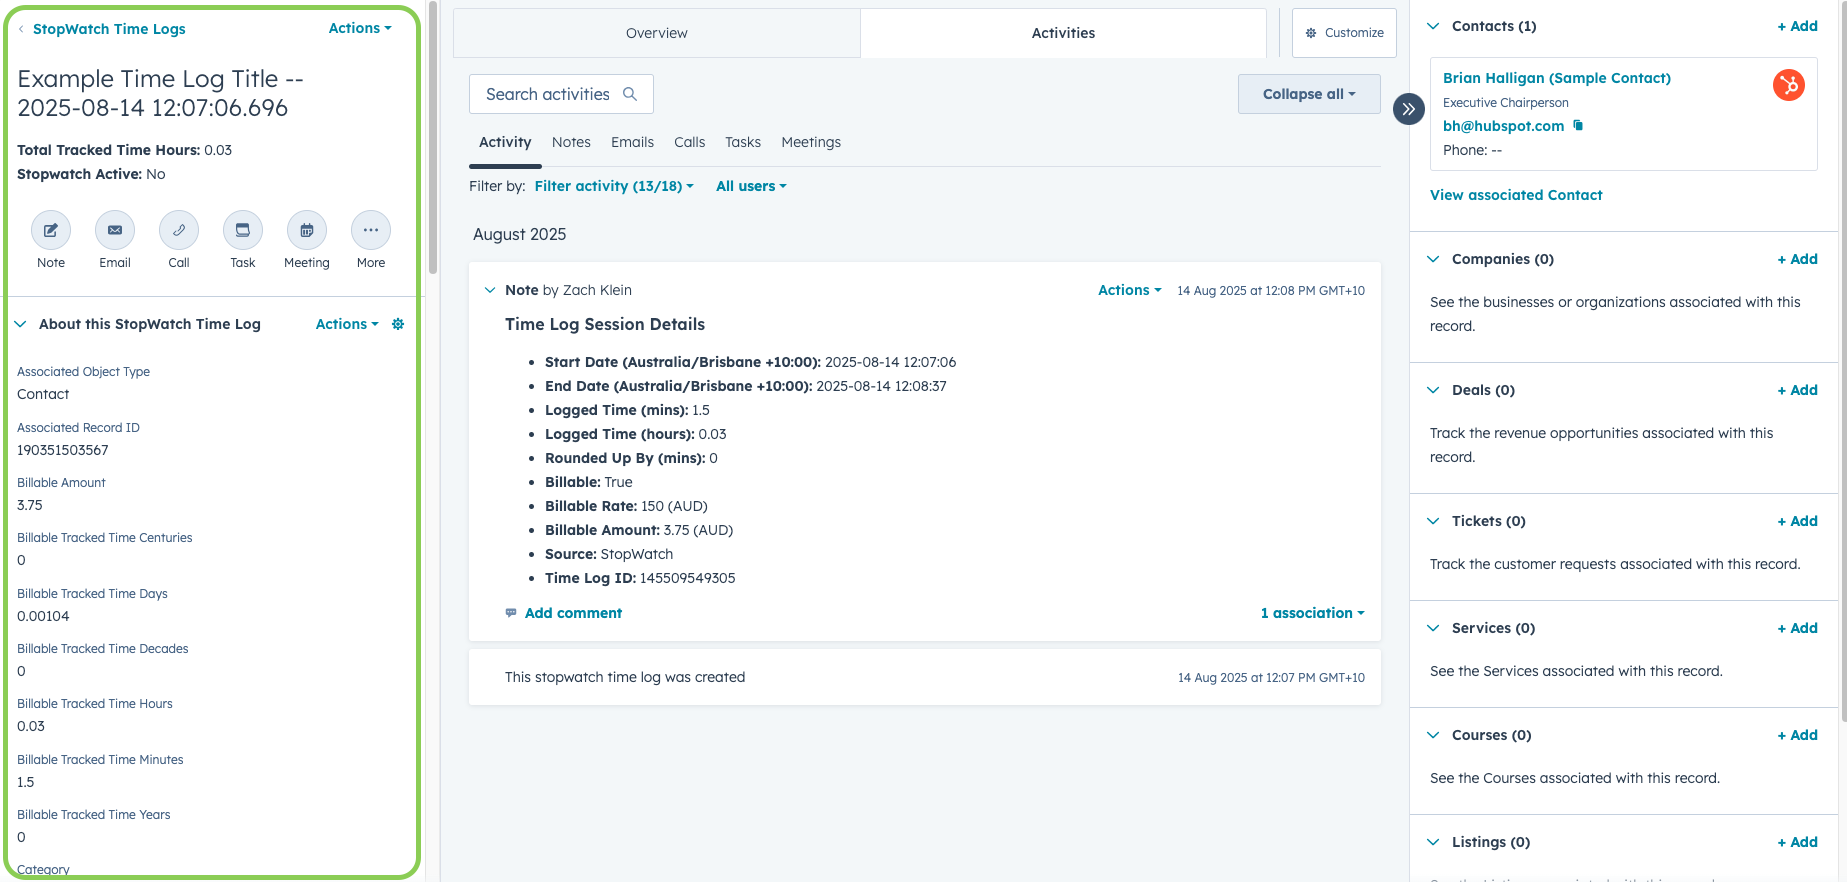Click the Email envelope icon
This screenshot has width=1847, height=882.
coord(115,230)
